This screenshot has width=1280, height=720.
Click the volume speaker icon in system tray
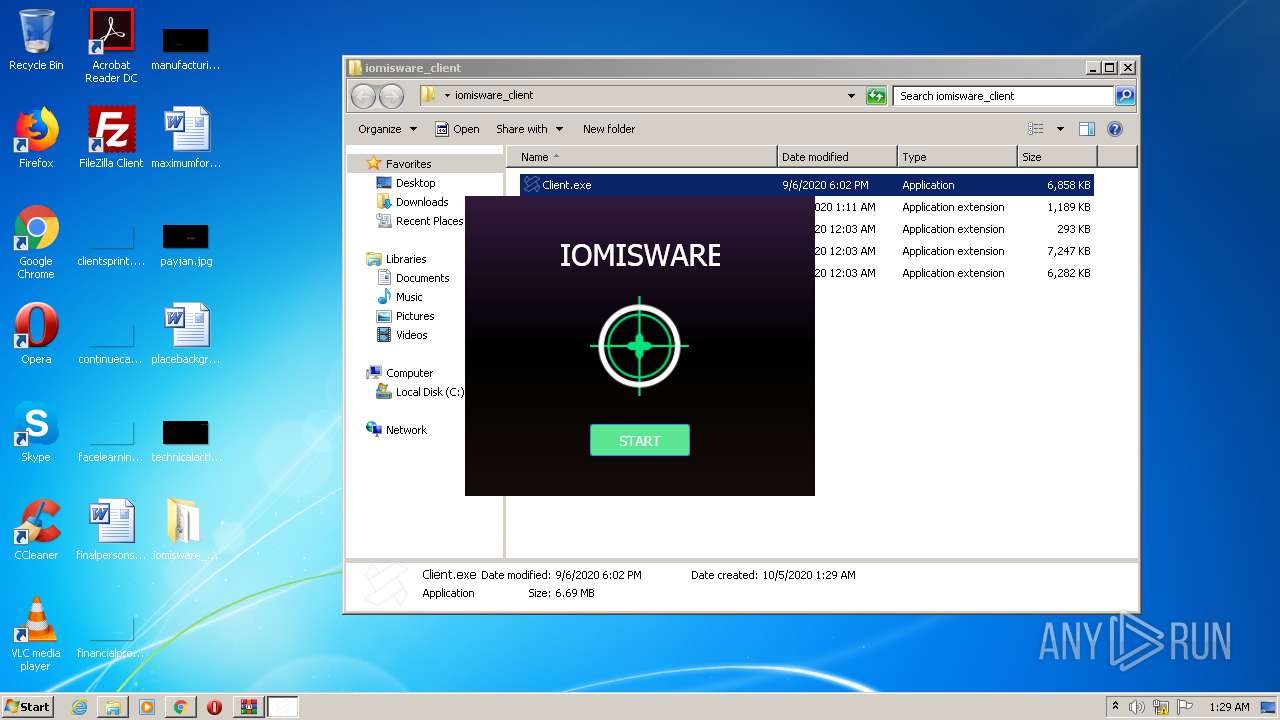click(x=1137, y=707)
